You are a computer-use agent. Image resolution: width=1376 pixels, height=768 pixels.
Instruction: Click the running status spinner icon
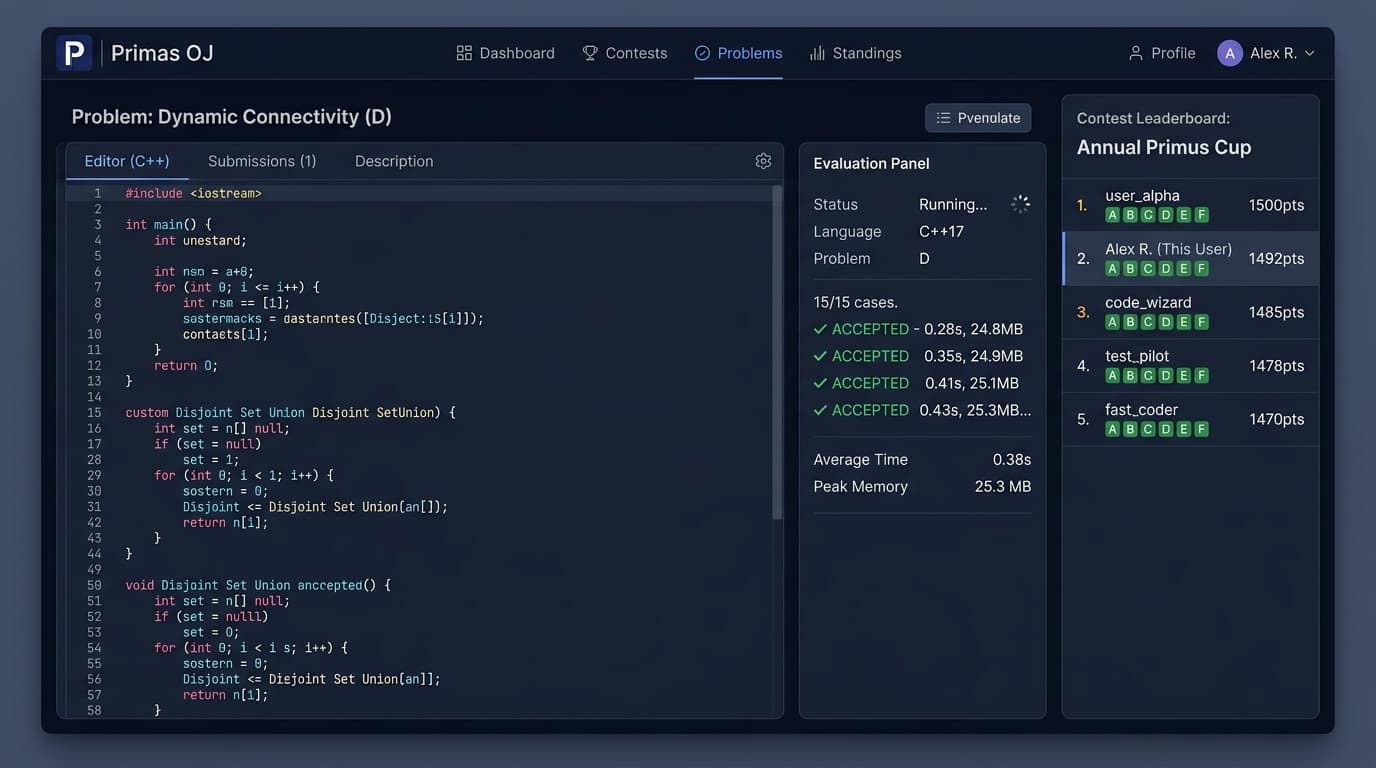tap(1020, 204)
